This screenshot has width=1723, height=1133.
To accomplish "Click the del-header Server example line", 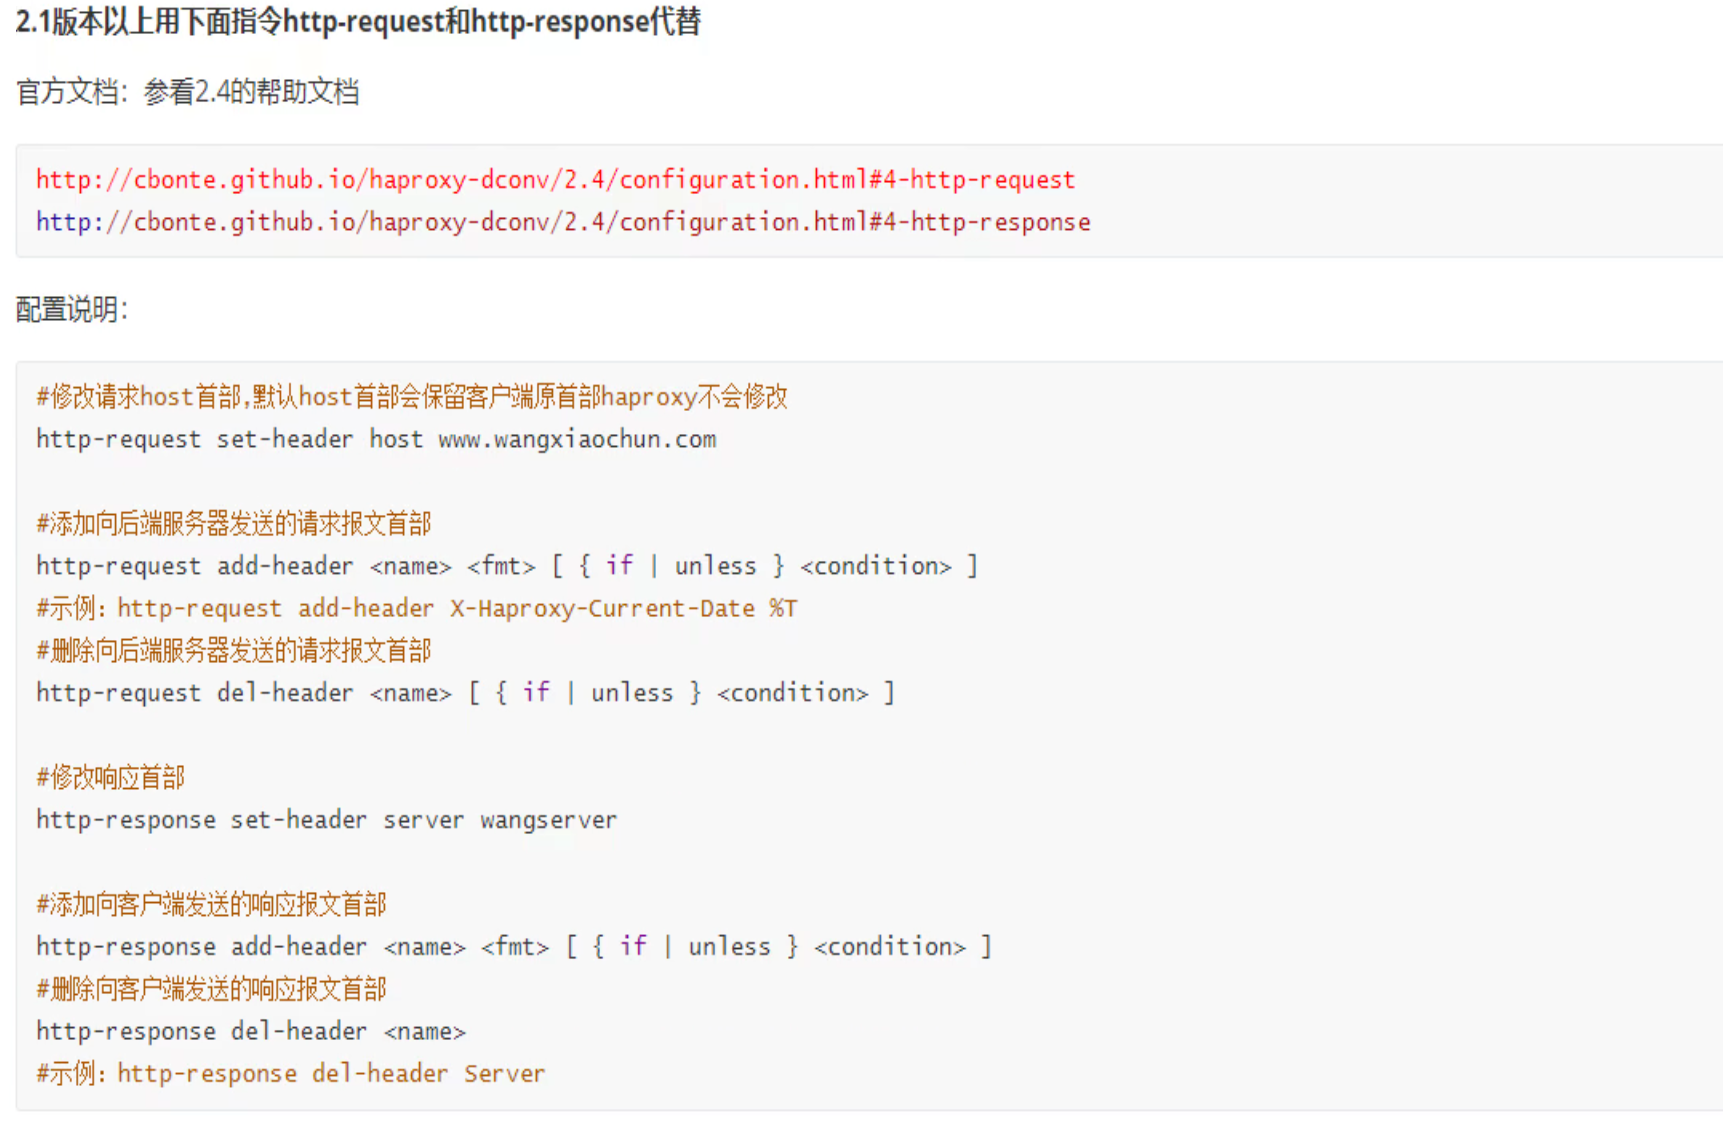I will (291, 1074).
